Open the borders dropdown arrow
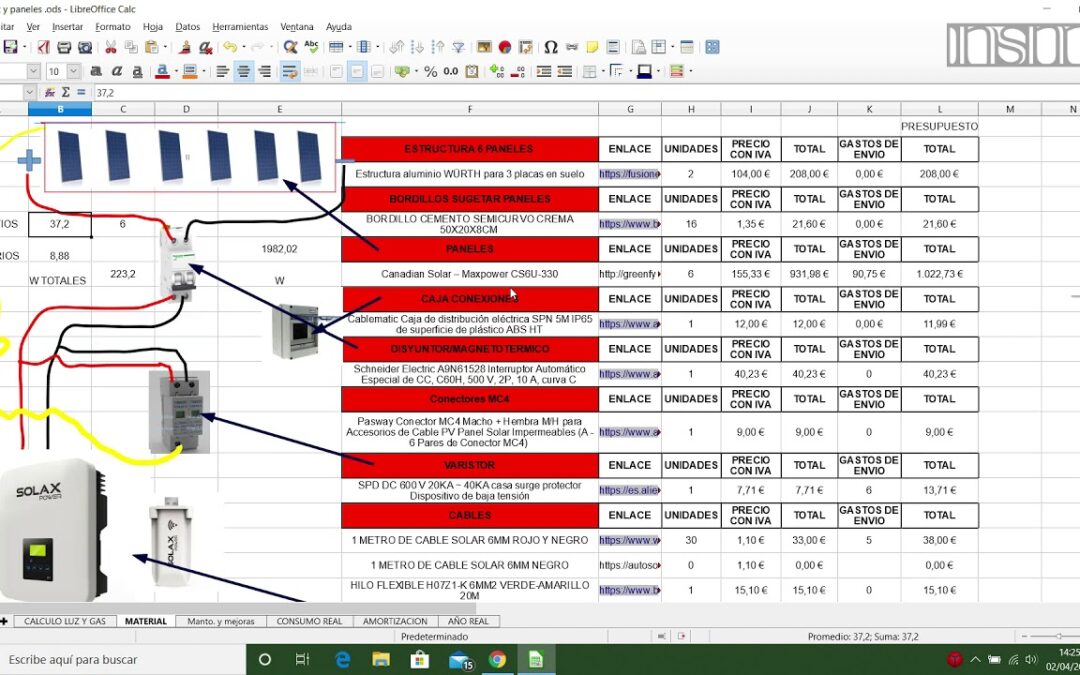 point(603,71)
